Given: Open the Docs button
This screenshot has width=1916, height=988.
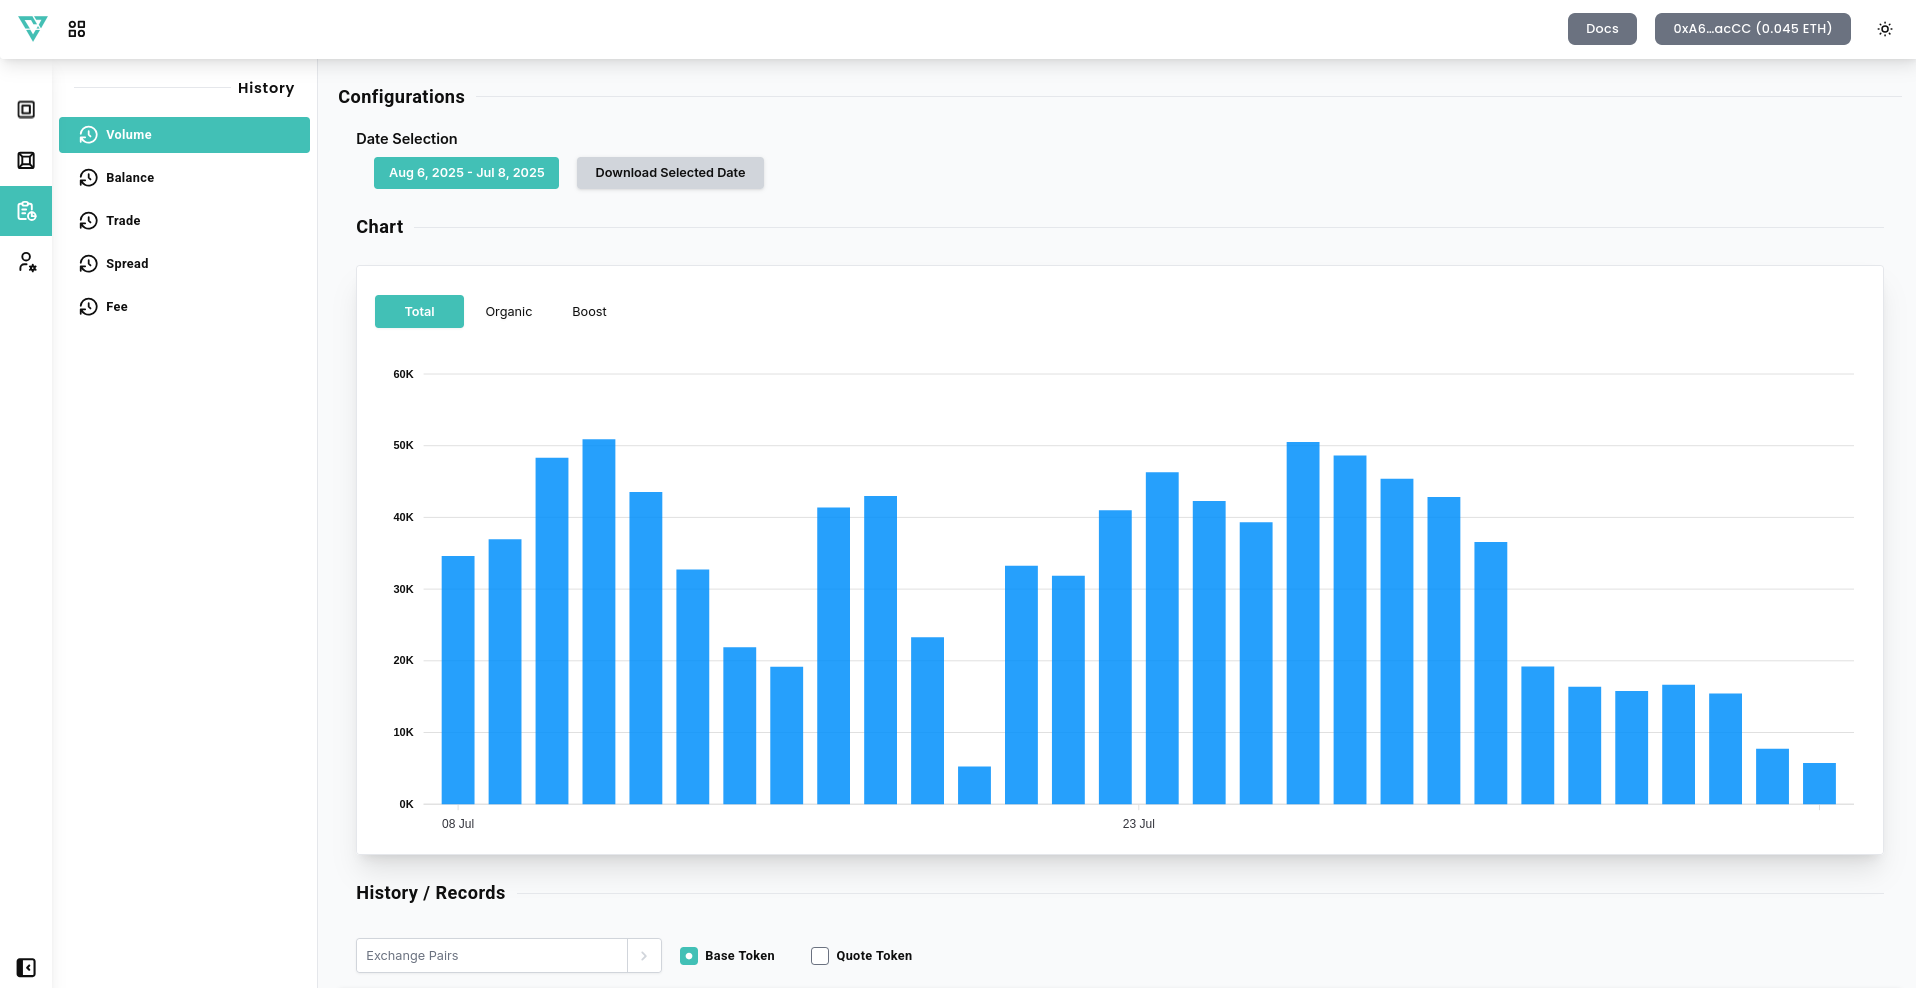Looking at the screenshot, I should click(1601, 29).
